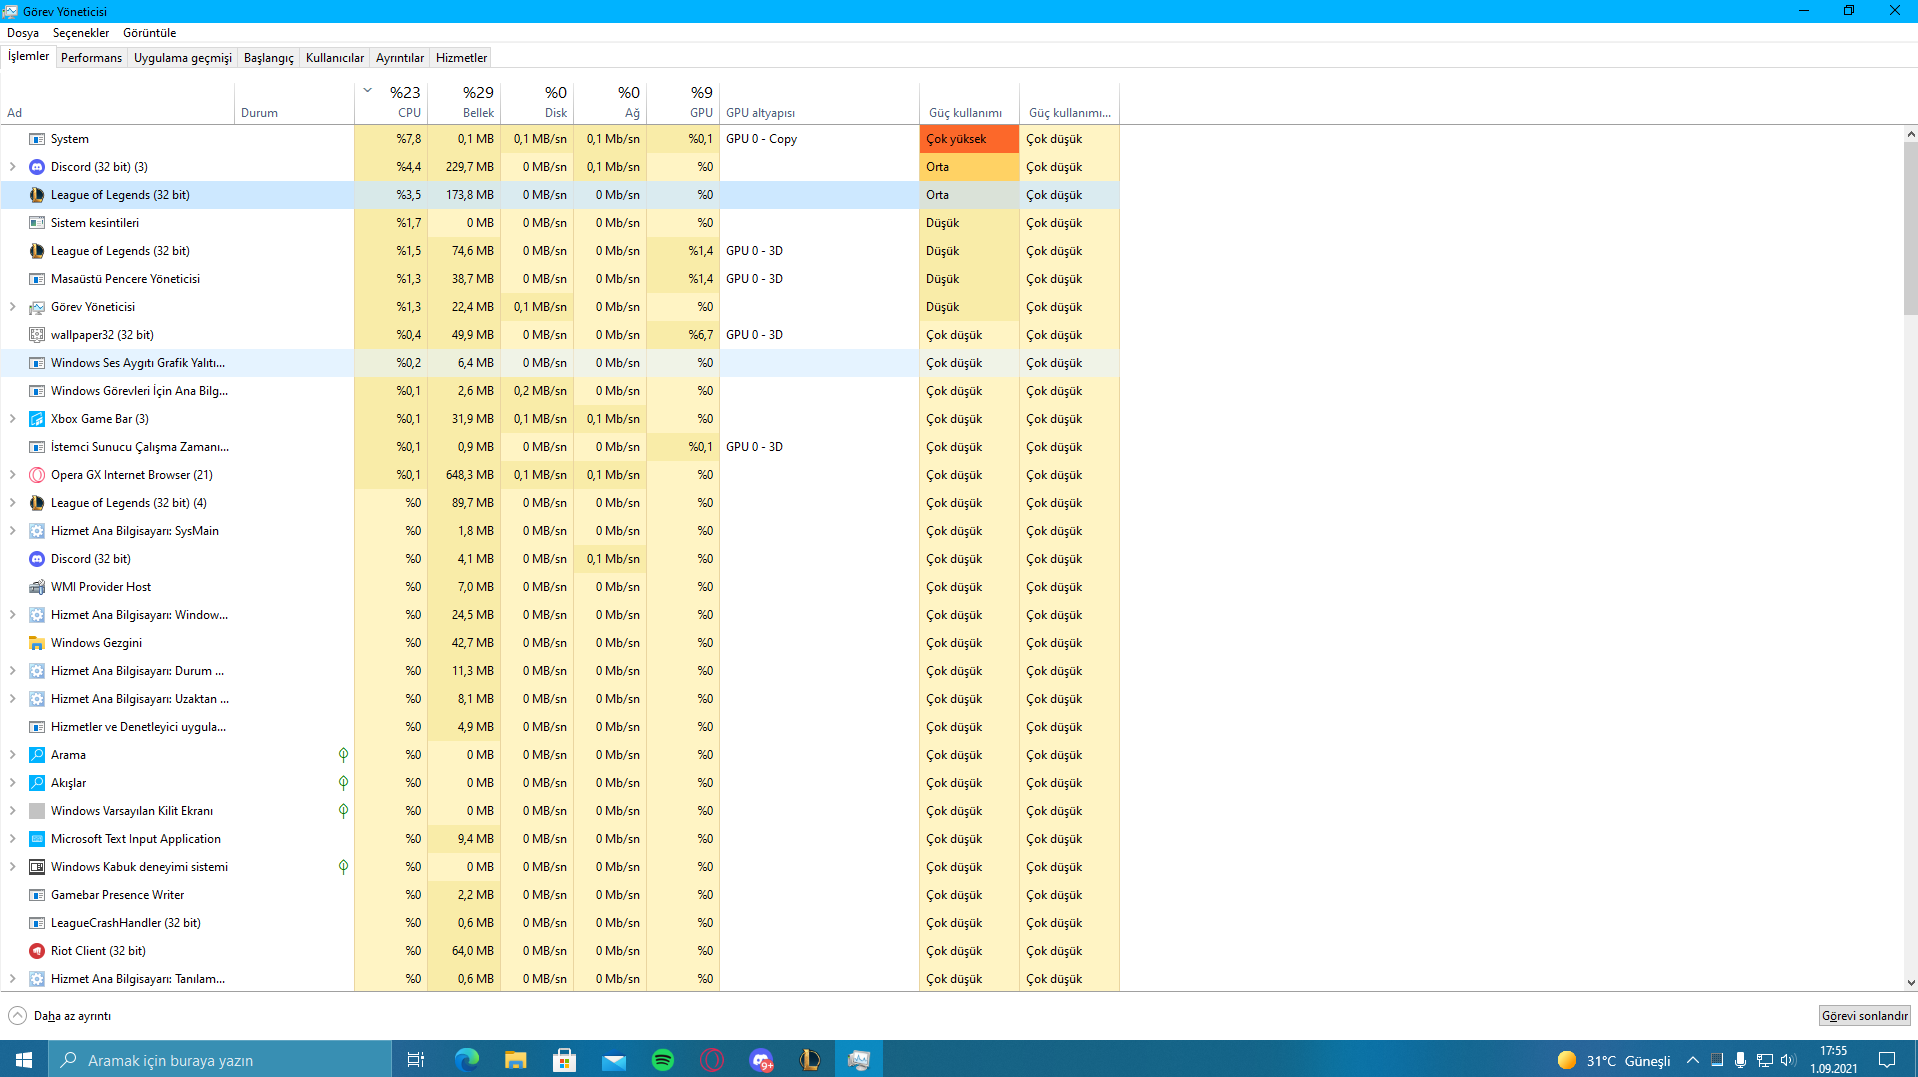Click the Masaüstü Pencere Yöneticisi icon
The image size is (1918, 1077).
[x=37, y=279]
